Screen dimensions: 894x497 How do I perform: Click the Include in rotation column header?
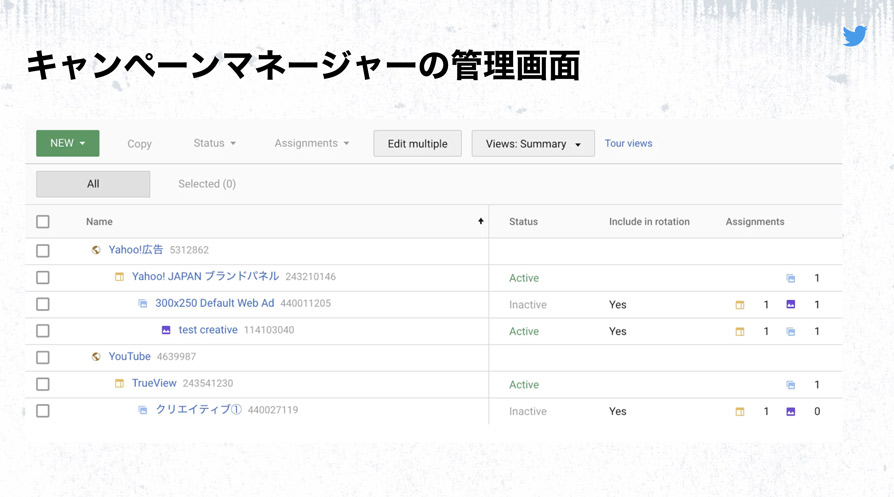pos(649,222)
